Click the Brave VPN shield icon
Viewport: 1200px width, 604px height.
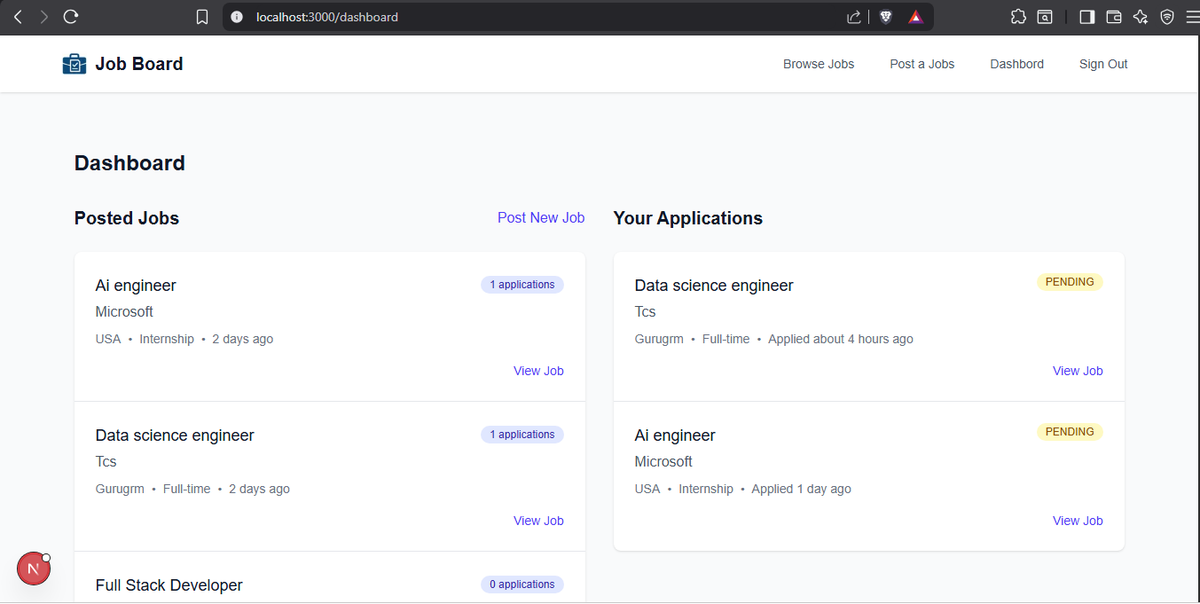(1166, 17)
